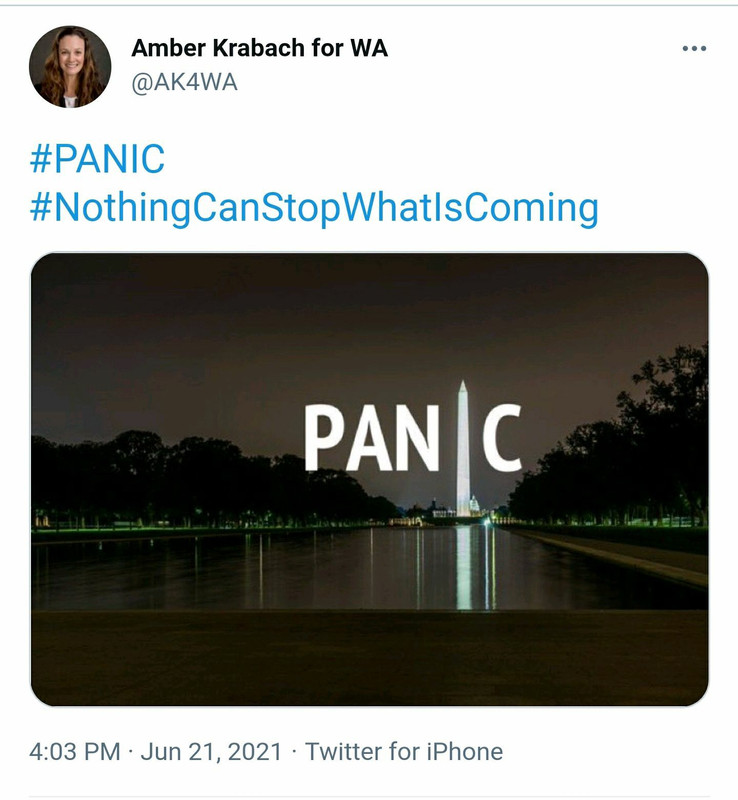This screenshot has height=800, width=738.
Task: Open Amber Krabach's profile picture
Action: point(70,66)
